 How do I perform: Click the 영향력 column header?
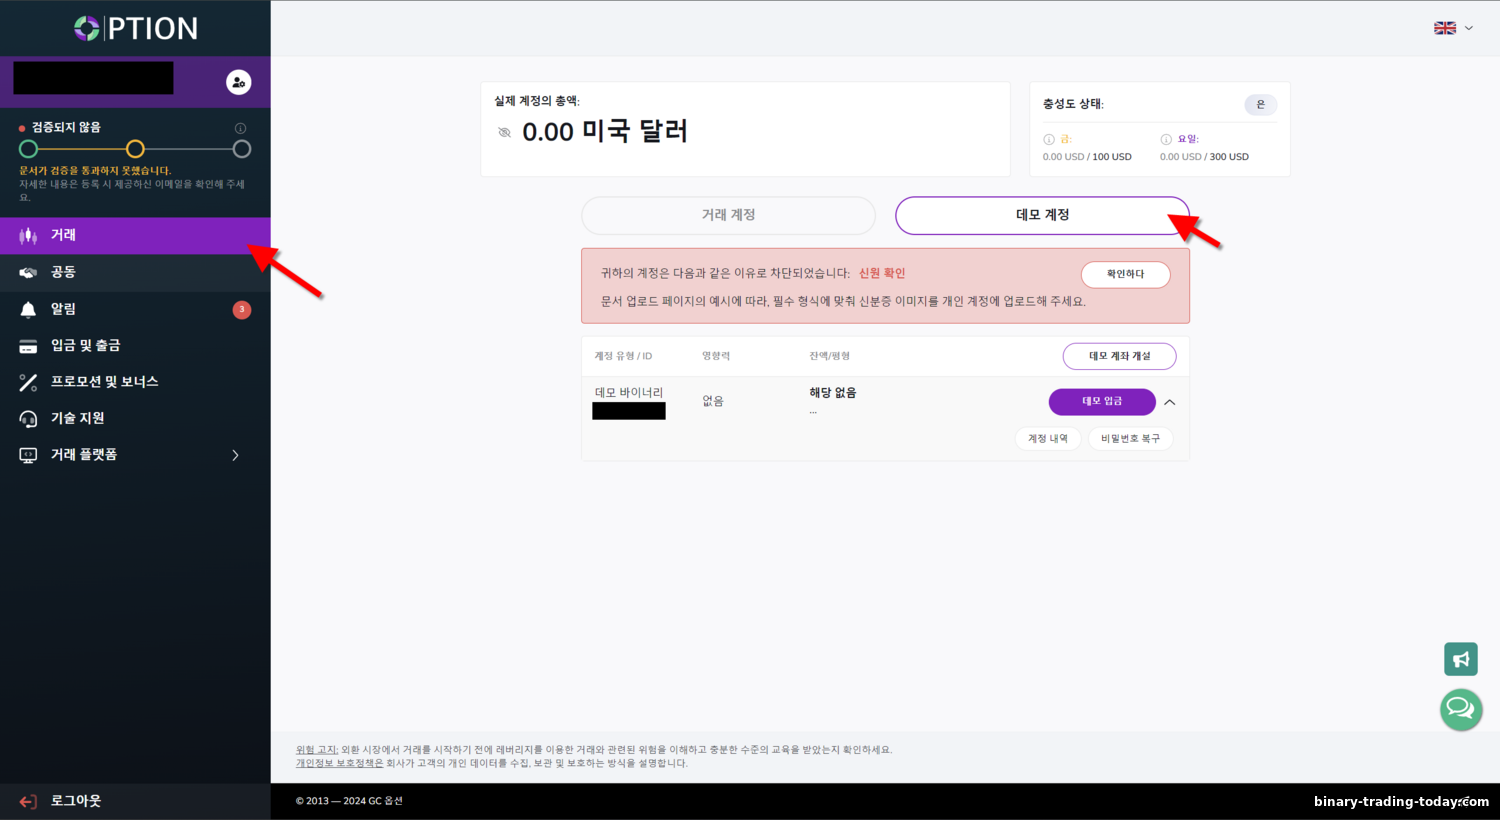click(716, 356)
